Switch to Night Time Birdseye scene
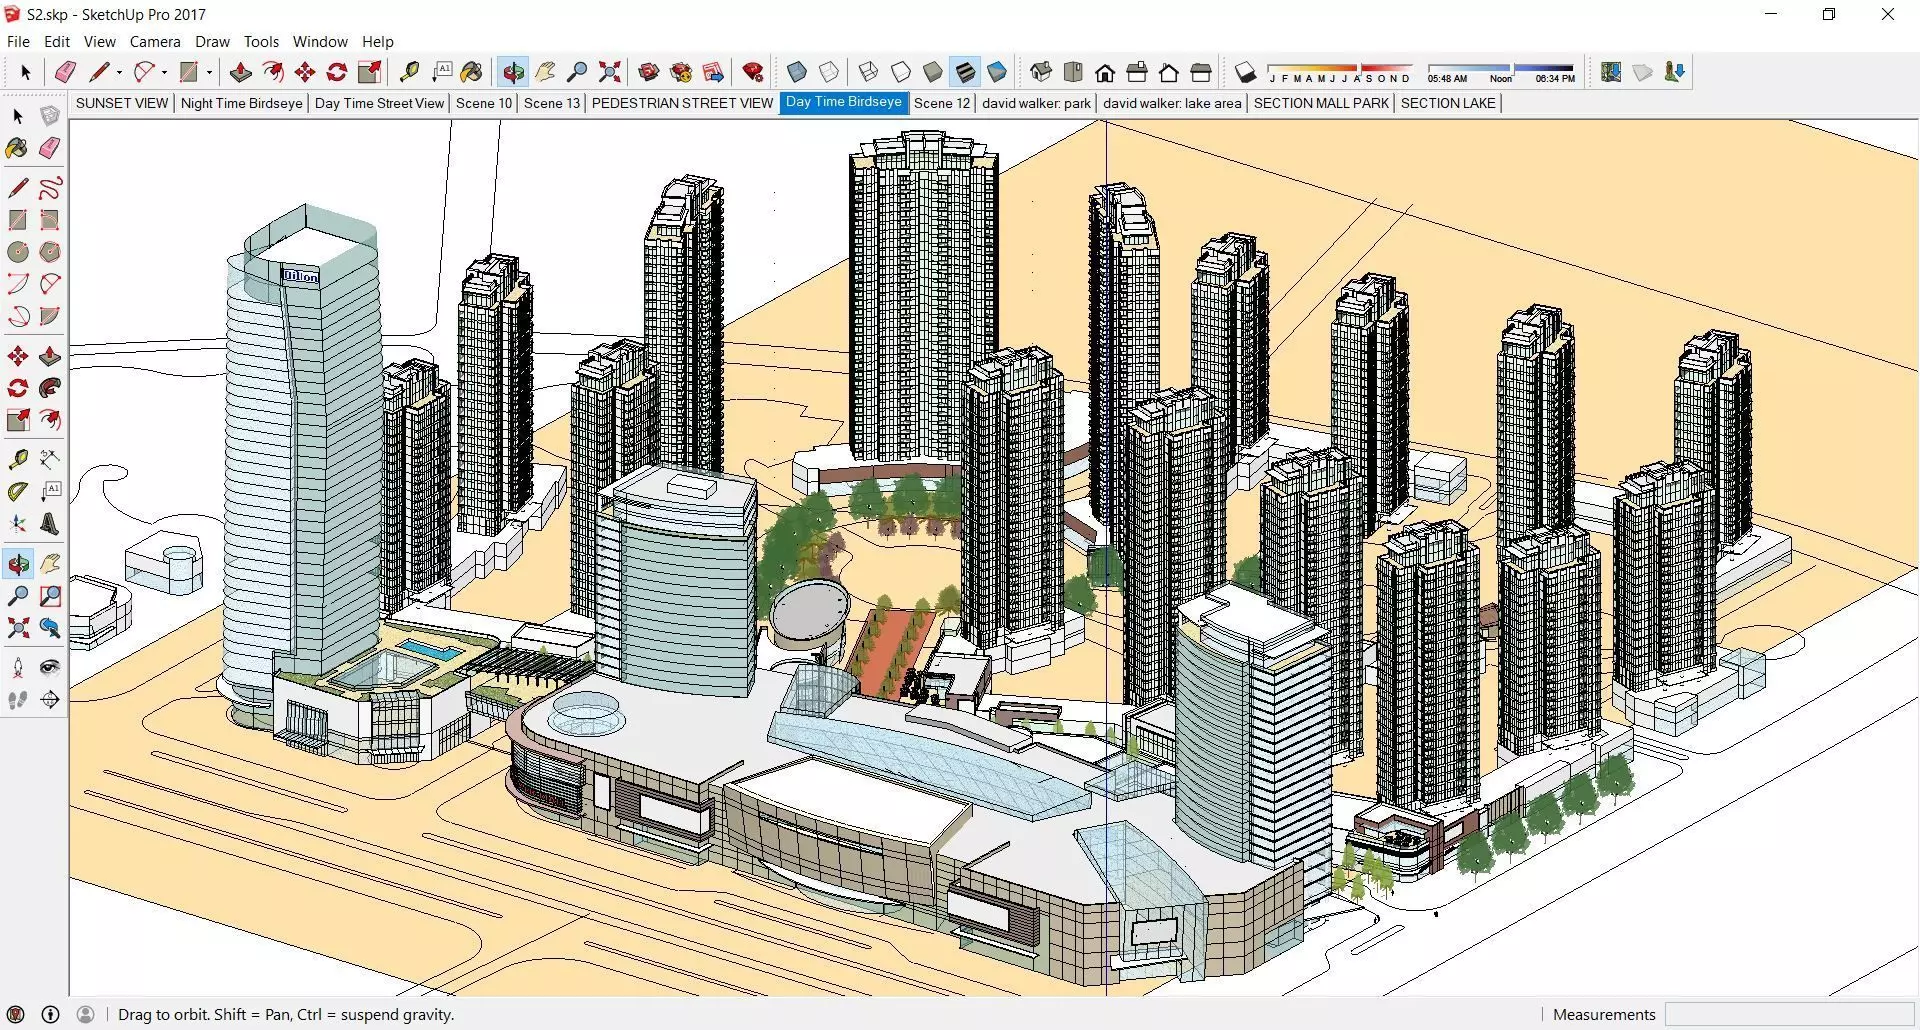This screenshot has width=1920, height=1030. [241, 103]
